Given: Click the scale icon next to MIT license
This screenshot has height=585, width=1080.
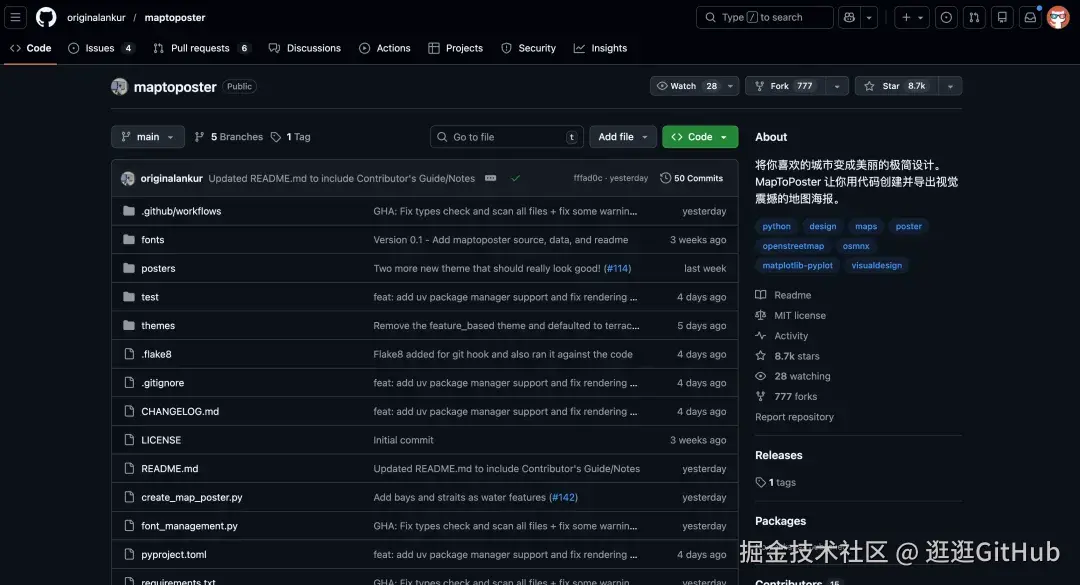Looking at the screenshot, I should (x=760, y=316).
